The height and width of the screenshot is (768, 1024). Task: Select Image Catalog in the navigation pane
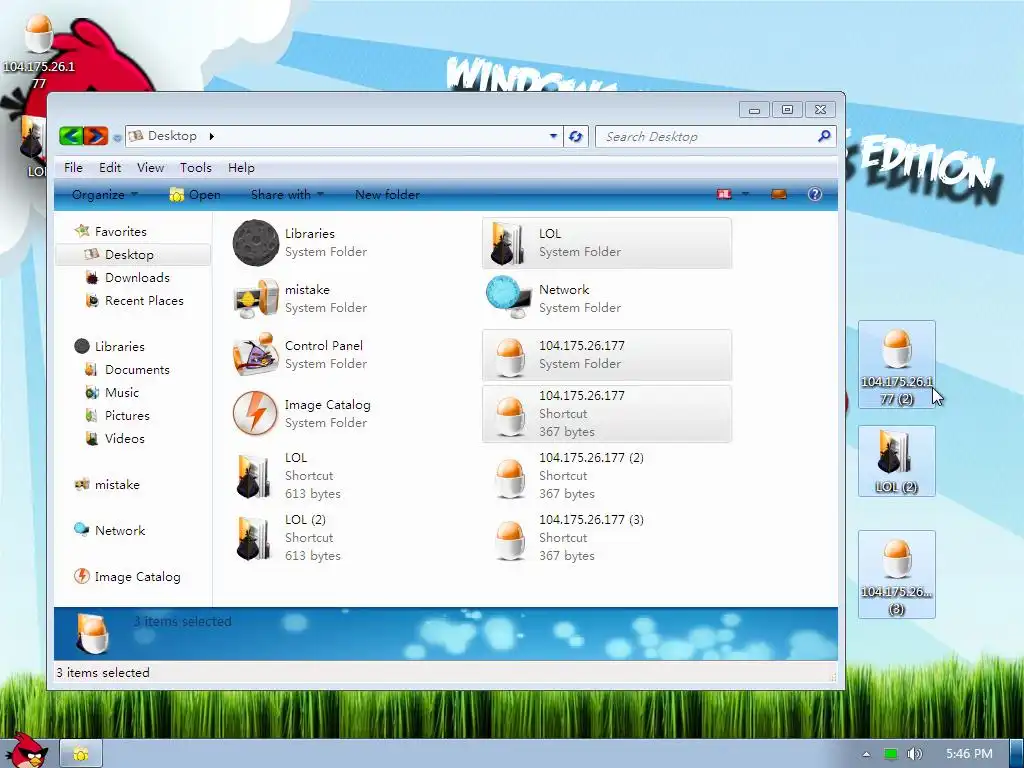[x=127, y=577]
